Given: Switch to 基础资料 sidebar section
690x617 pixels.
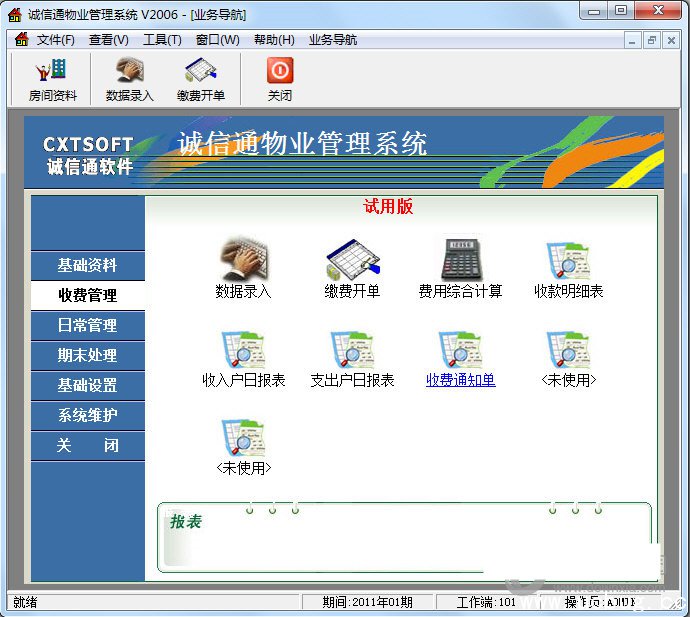Looking at the screenshot, I should 88,266.
